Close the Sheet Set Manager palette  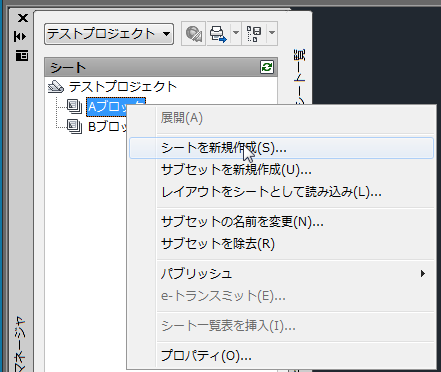(23, 18)
